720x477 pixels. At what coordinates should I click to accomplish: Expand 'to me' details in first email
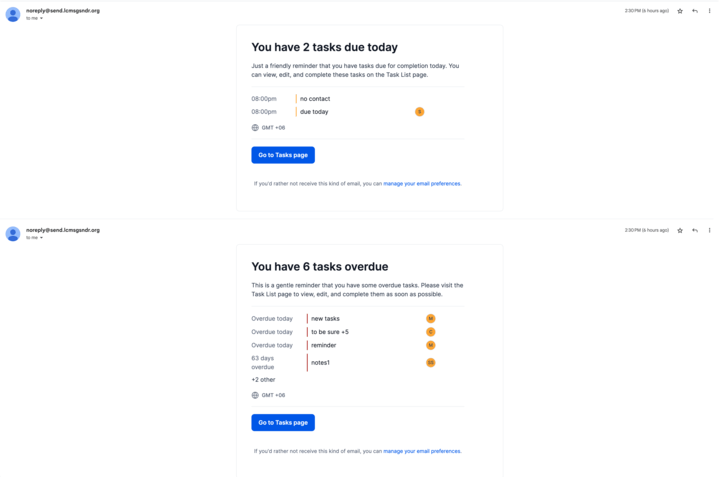click(34, 18)
